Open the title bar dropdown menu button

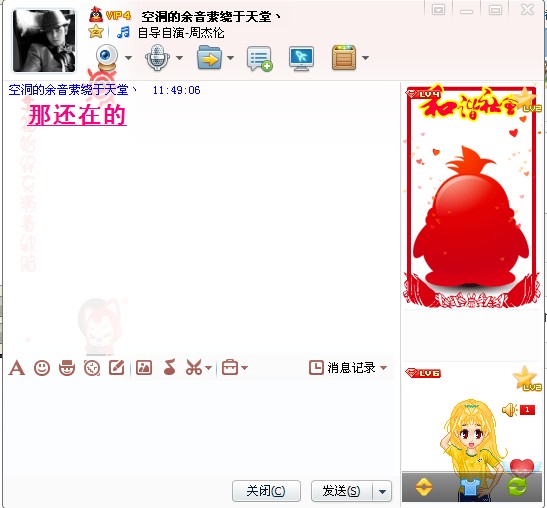tap(438, 9)
